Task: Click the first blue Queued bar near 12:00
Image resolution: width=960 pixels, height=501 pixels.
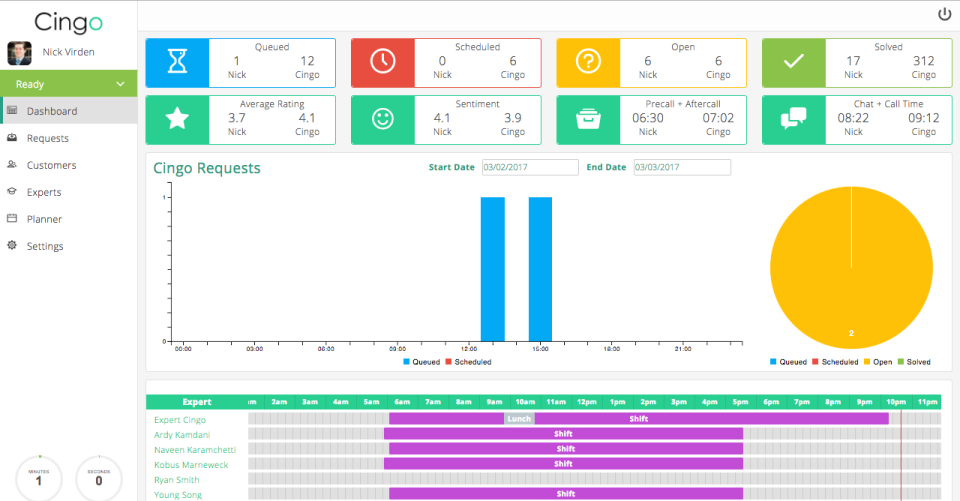Action: pos(492,269)
